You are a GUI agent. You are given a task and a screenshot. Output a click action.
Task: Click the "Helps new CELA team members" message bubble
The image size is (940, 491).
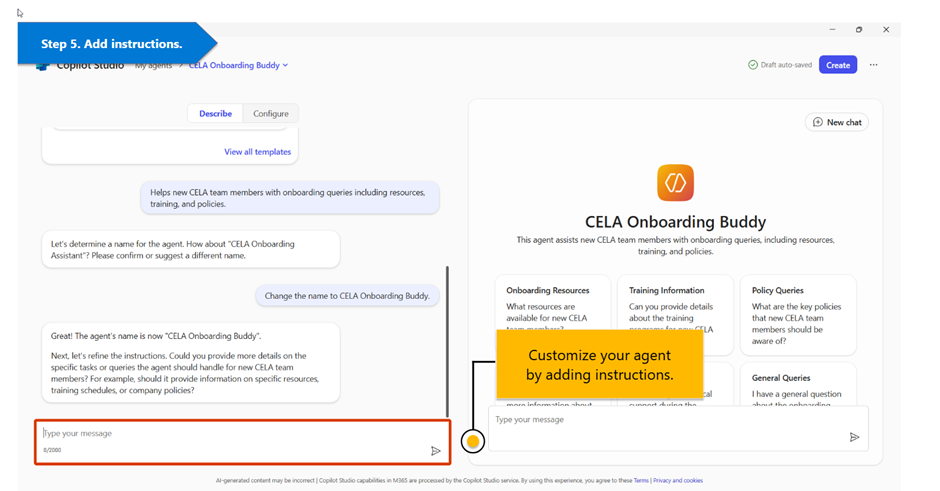tap(290, 198)
